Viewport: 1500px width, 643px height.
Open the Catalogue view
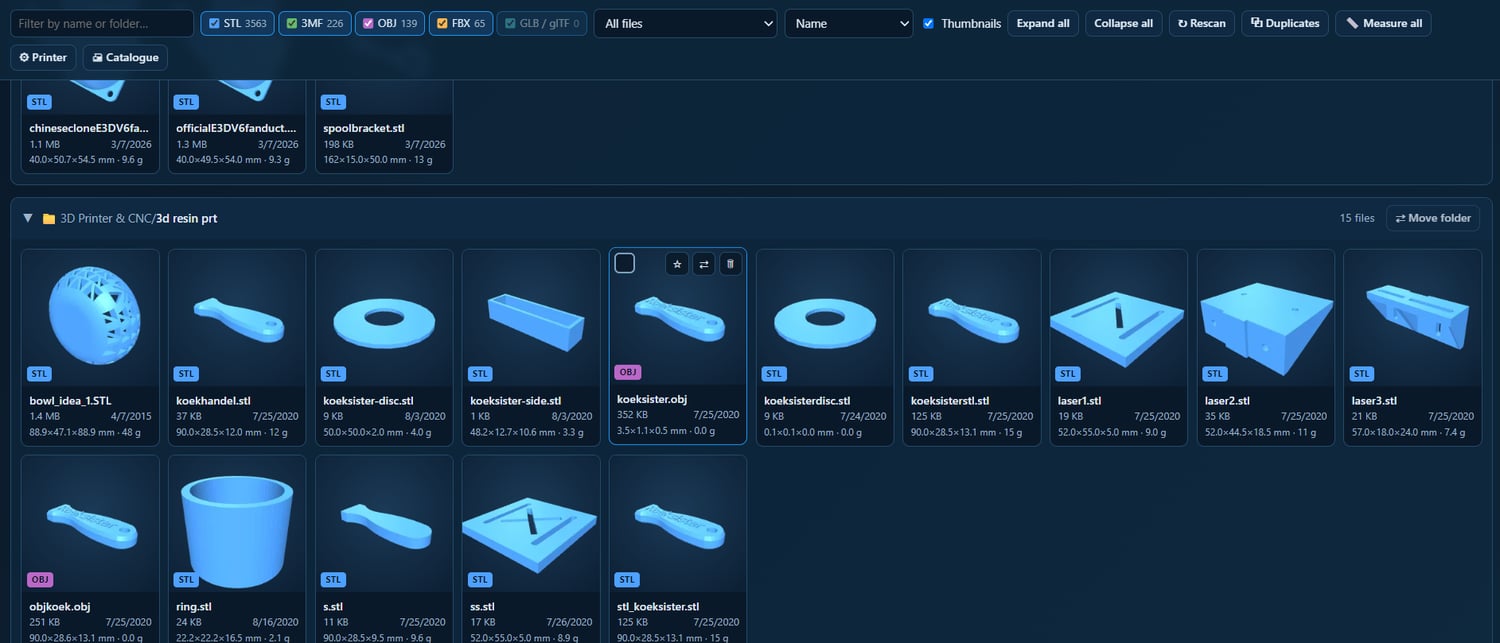(125, 57)
